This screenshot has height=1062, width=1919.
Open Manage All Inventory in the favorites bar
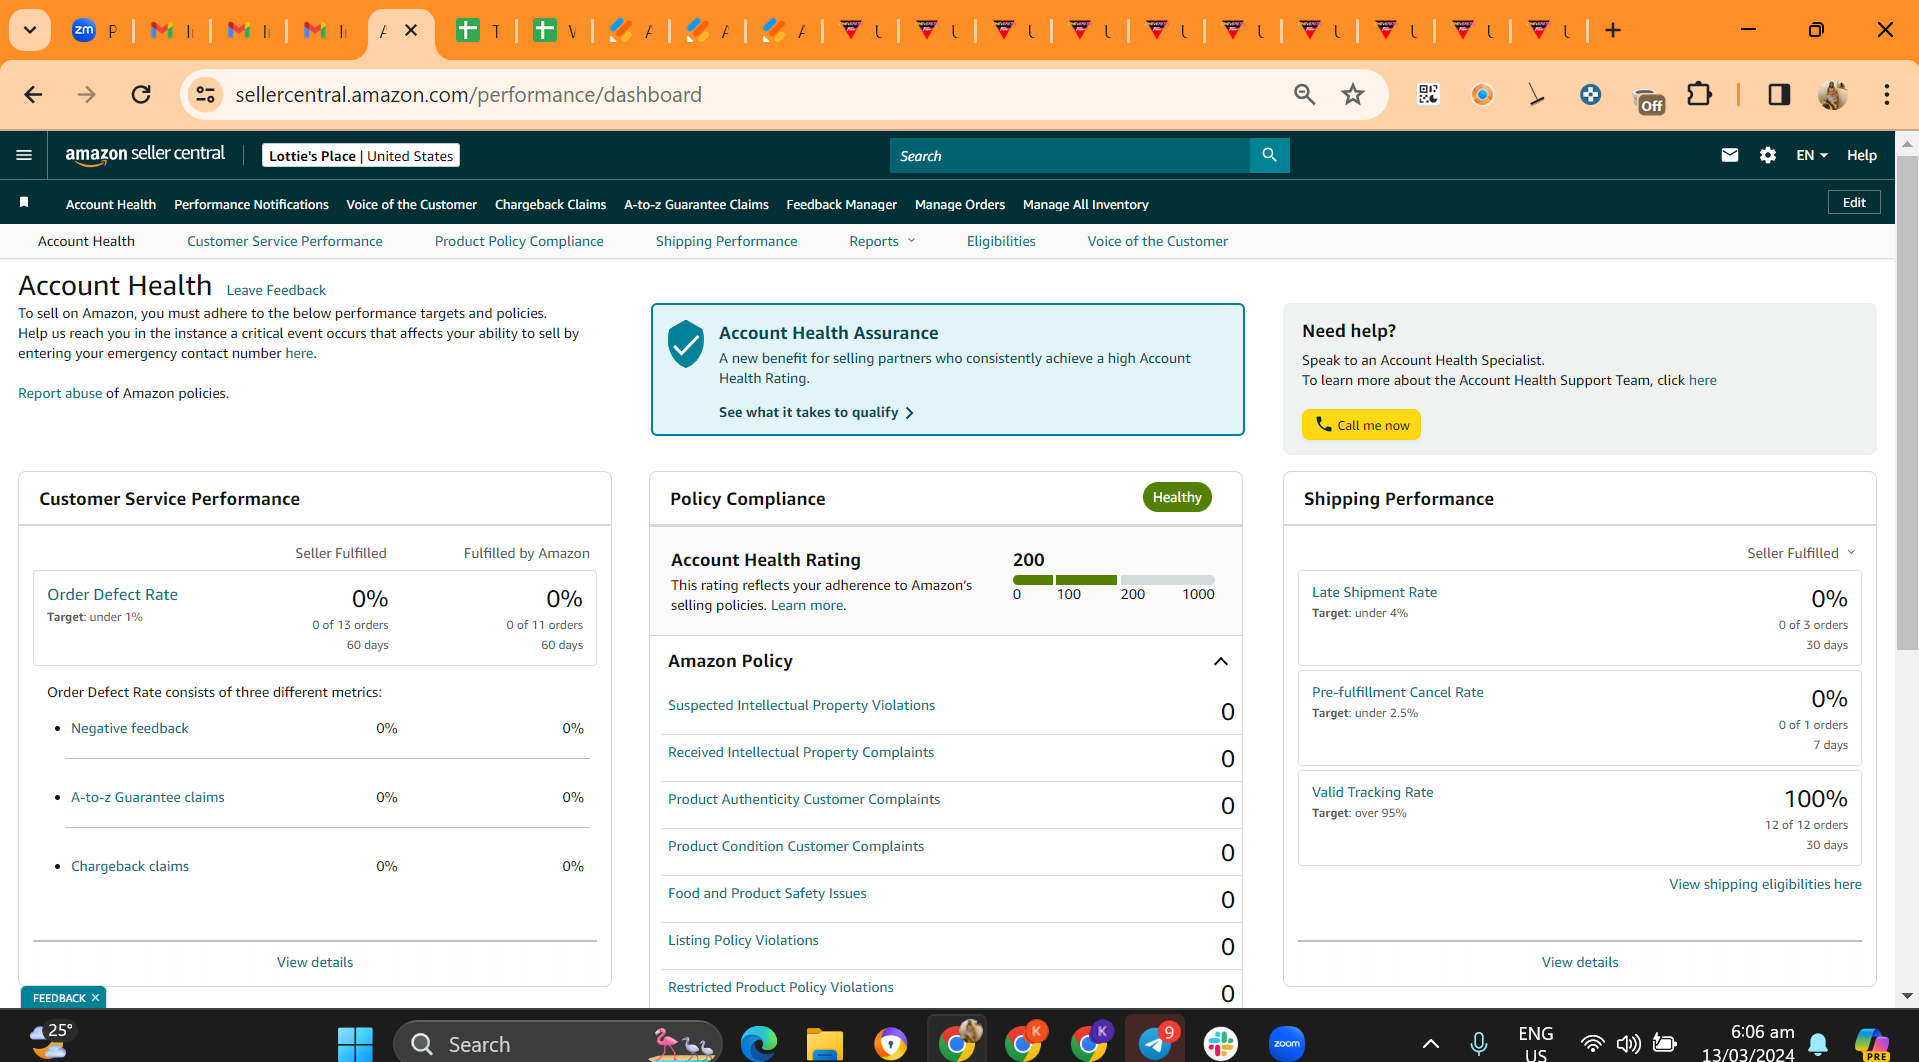pos(1085,204)
